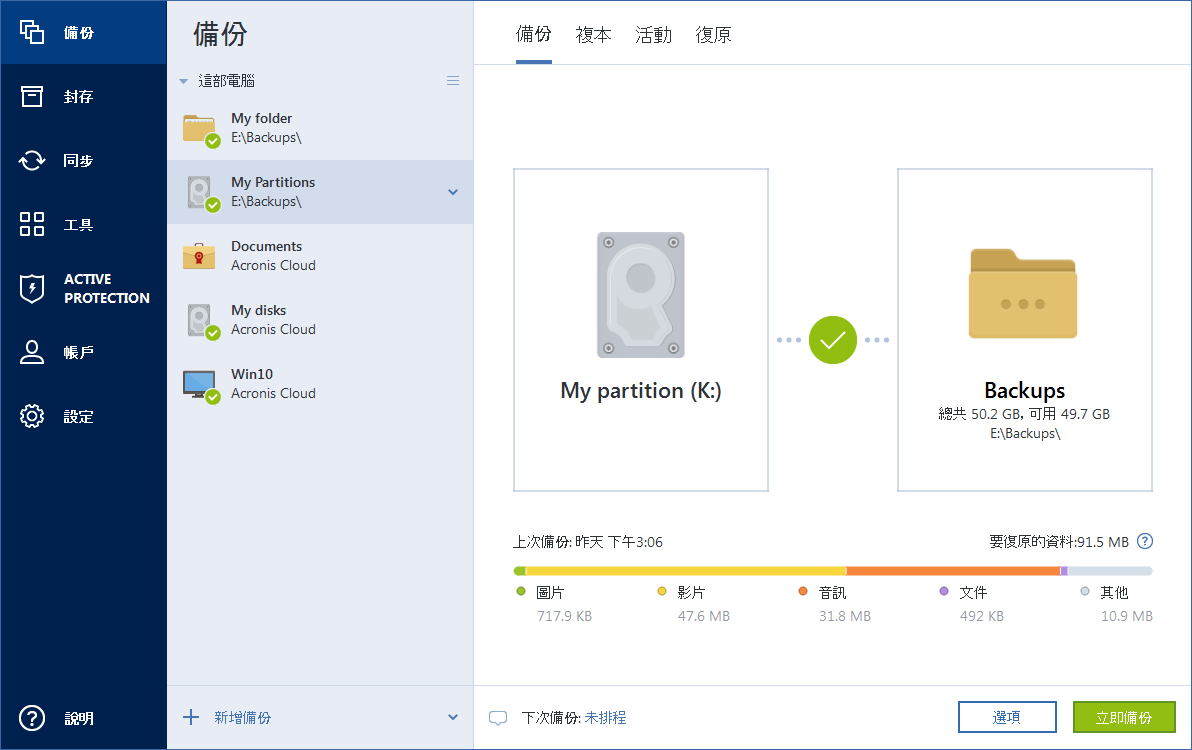This screenshot has height=750, width=1192.
Task: Click the 立即備份 backup now button
Action: (1124, 717)
